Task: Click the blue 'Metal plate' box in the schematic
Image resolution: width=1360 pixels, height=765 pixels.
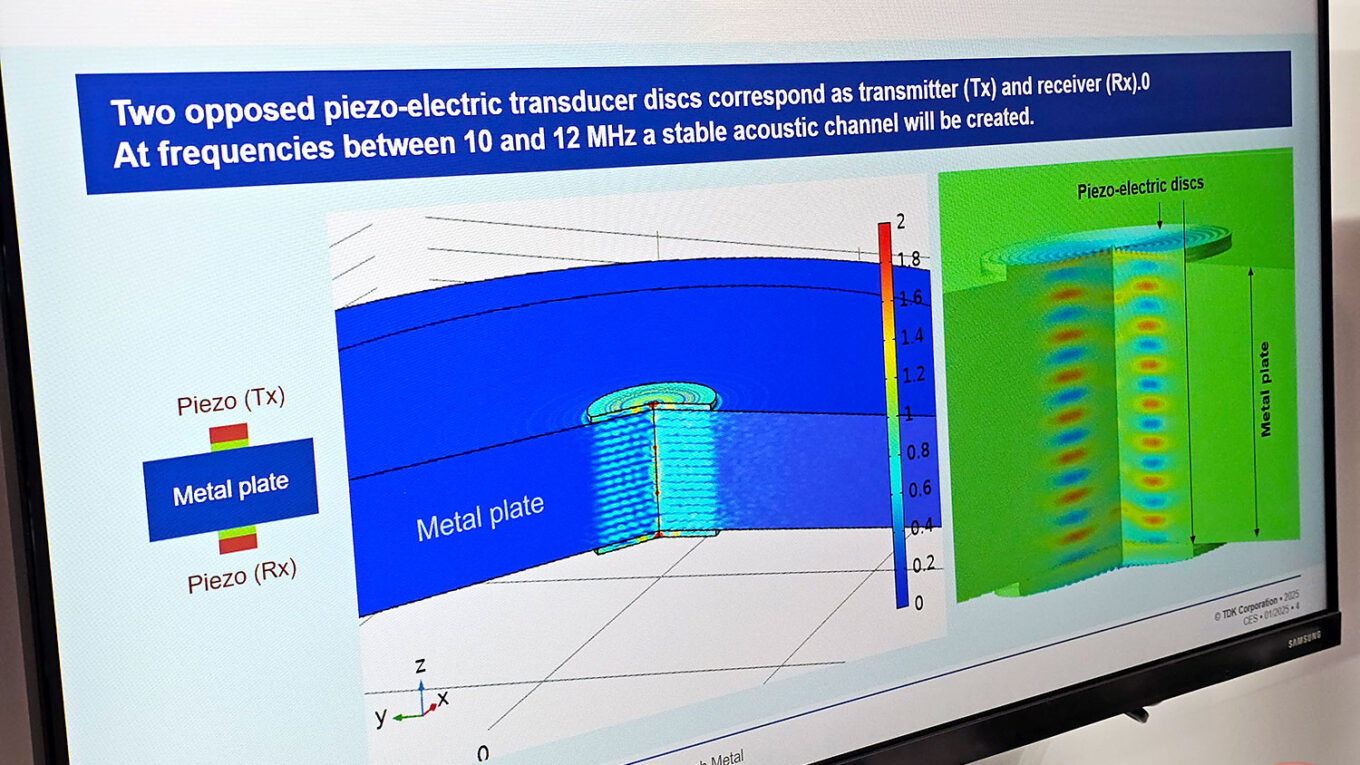Action: (231, 489)
